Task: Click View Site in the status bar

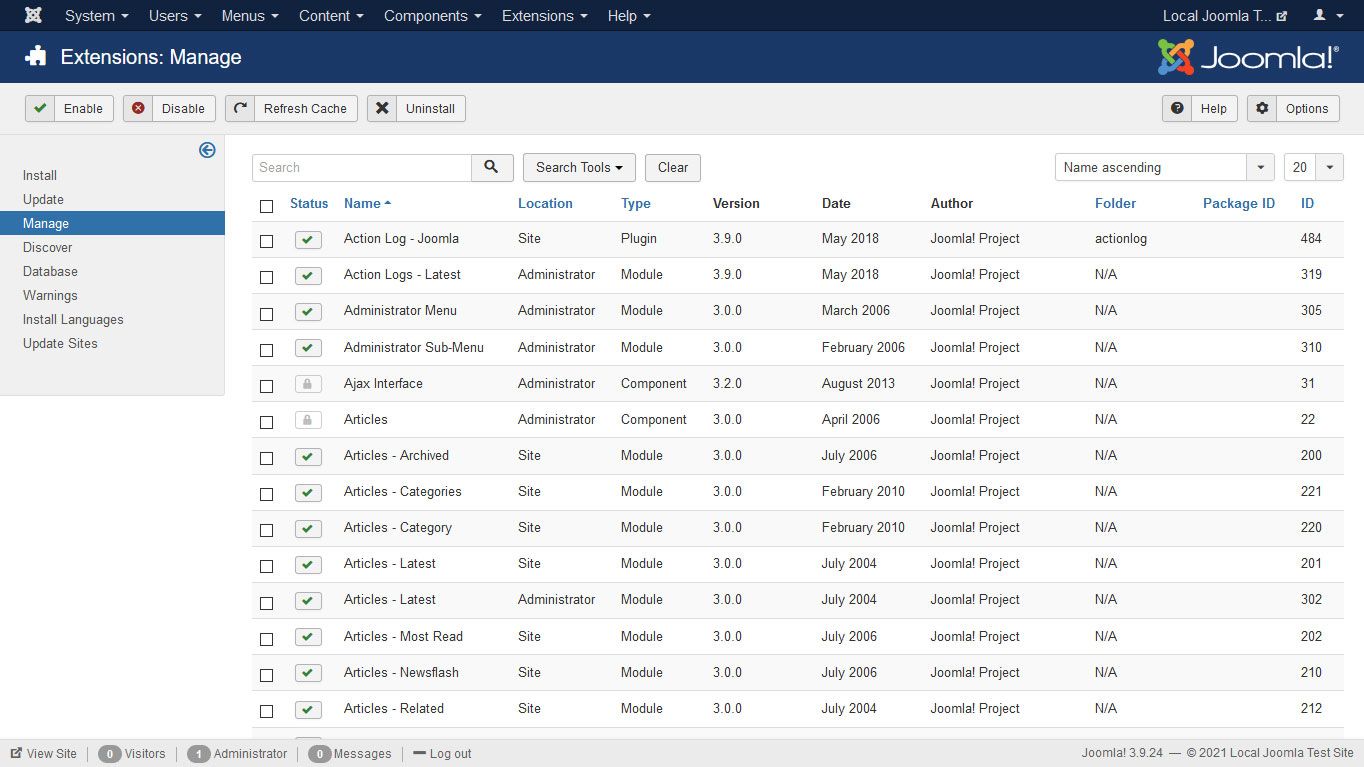Action: click(44, 753)
